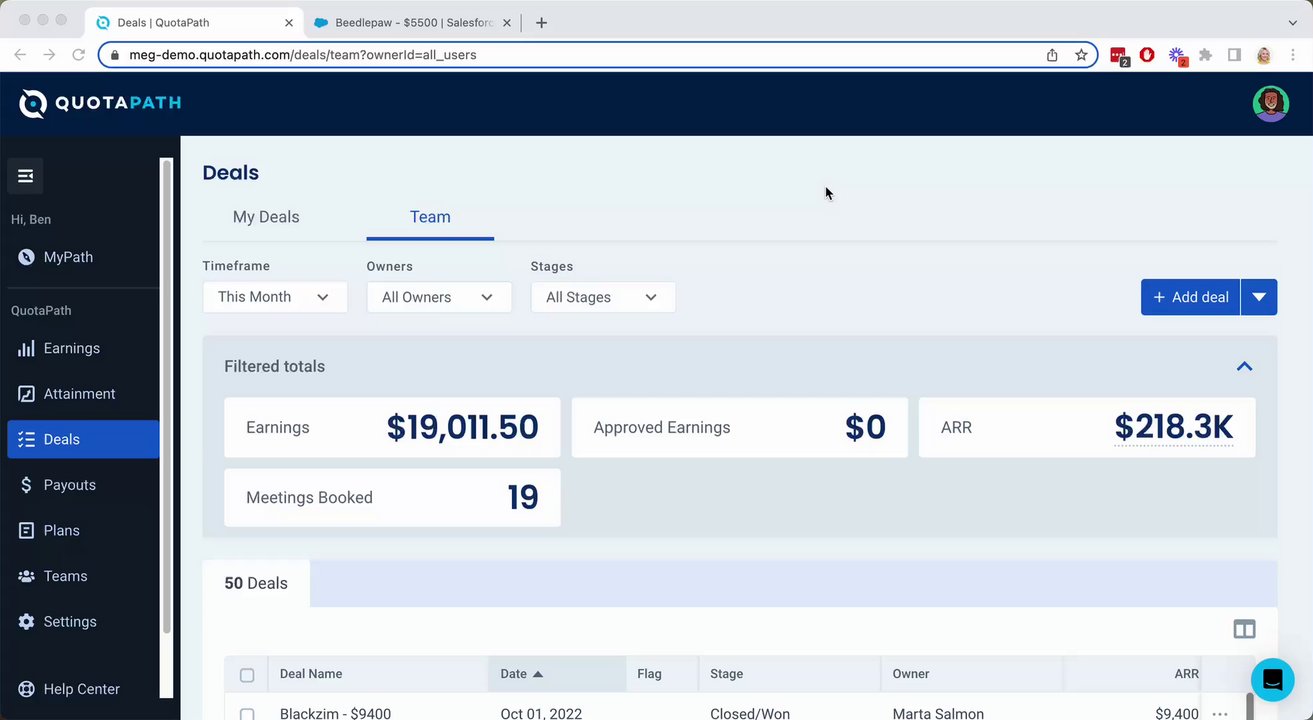This screenshot has height=720, width=1313.
Task: Click Closed/Won stage cell
Action: coord(750,714)
